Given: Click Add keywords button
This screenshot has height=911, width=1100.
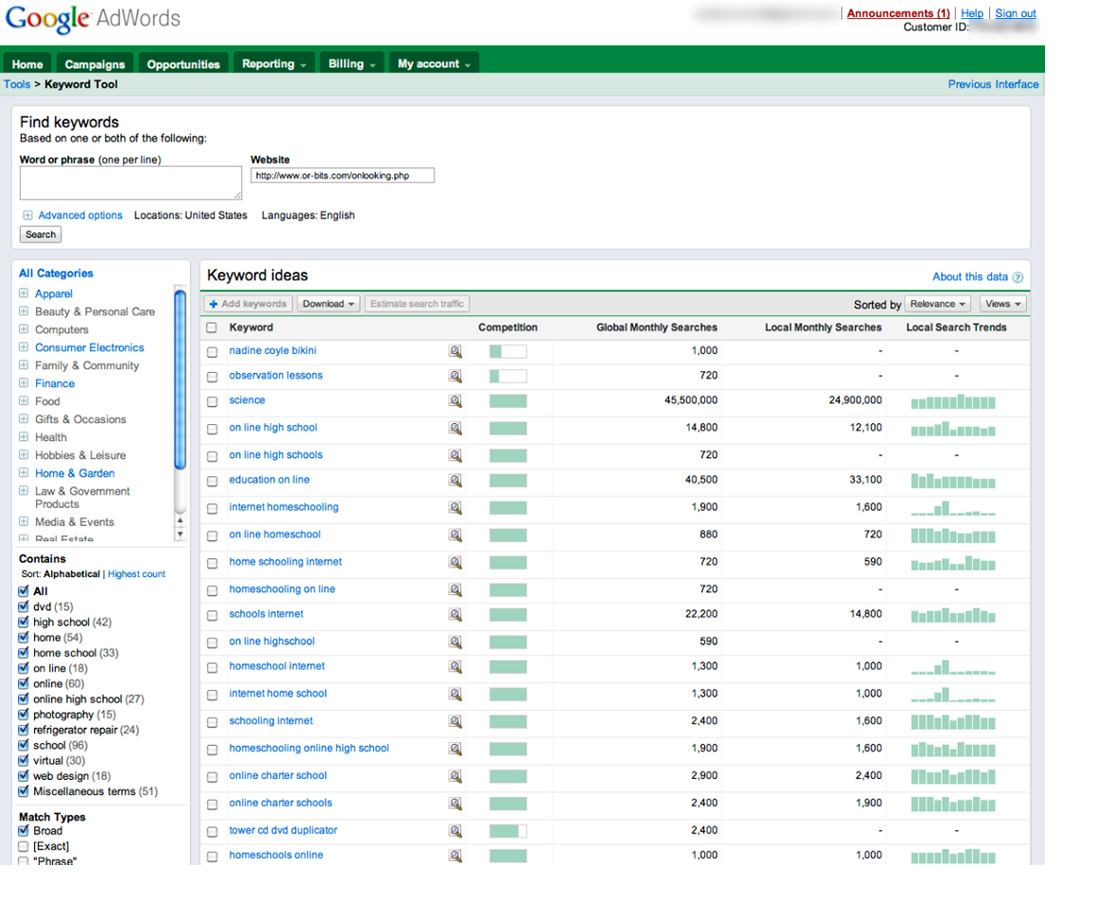Looking at the screenshot, I should click(x=248, y=304).
